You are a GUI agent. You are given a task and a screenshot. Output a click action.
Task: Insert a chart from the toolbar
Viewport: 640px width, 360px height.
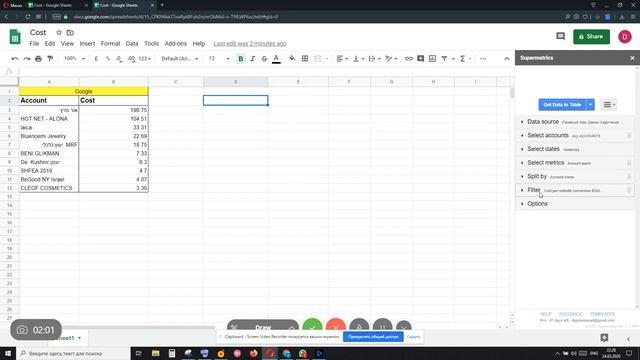pos(432,59)
